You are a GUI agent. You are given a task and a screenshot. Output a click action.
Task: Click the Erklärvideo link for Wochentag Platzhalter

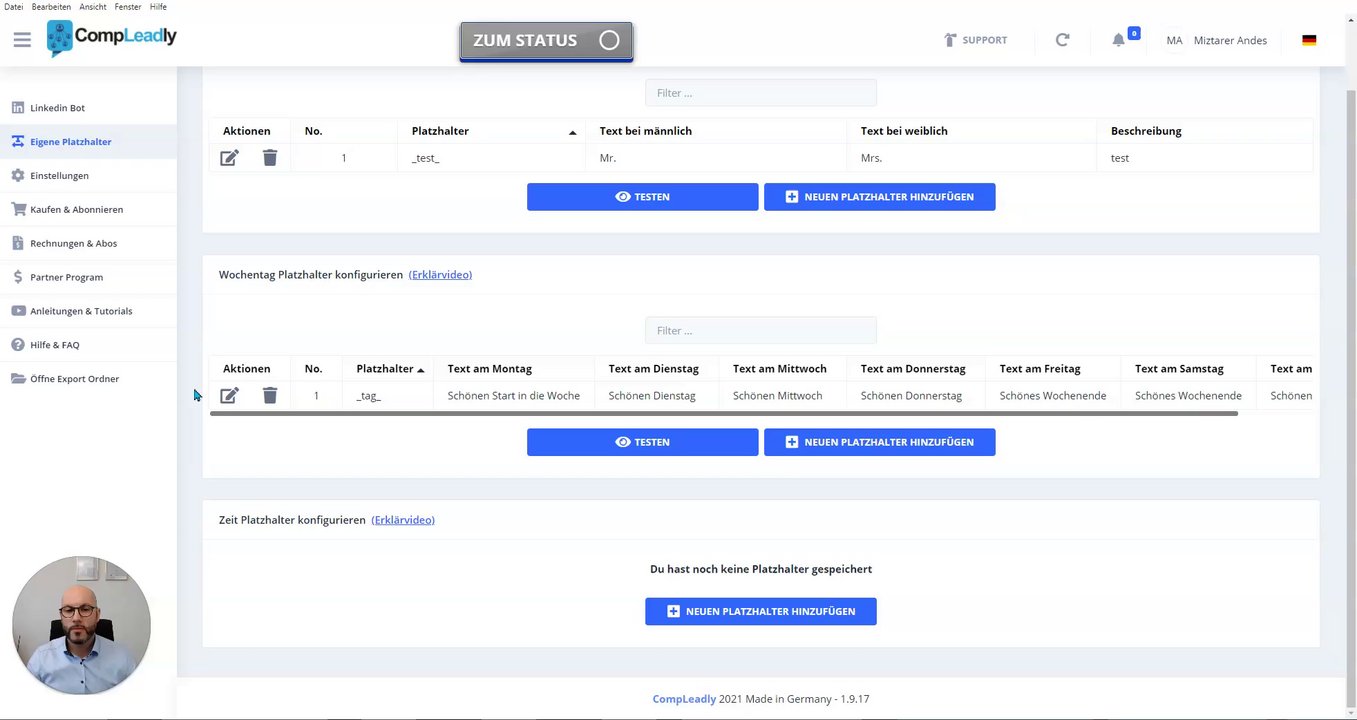440,275
